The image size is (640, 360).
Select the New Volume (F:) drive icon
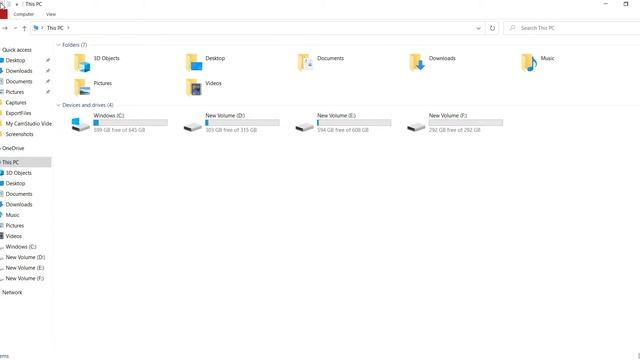pyautogui.click(x=416, y=127)
